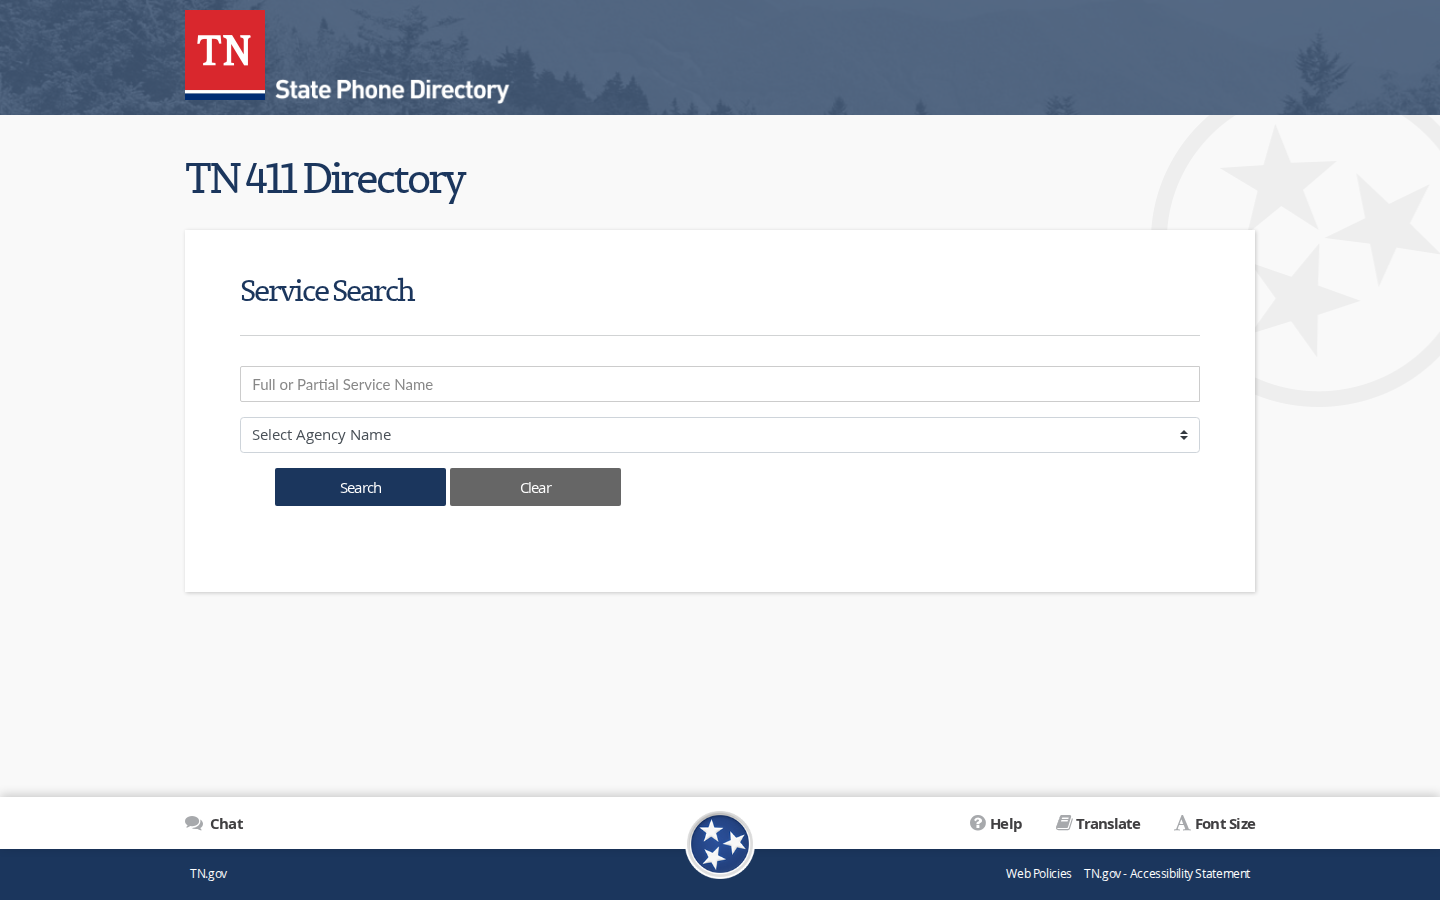The height and width of the screenshot is (900, 1440).
Task: Click the red TN logo
Action: 225,54
